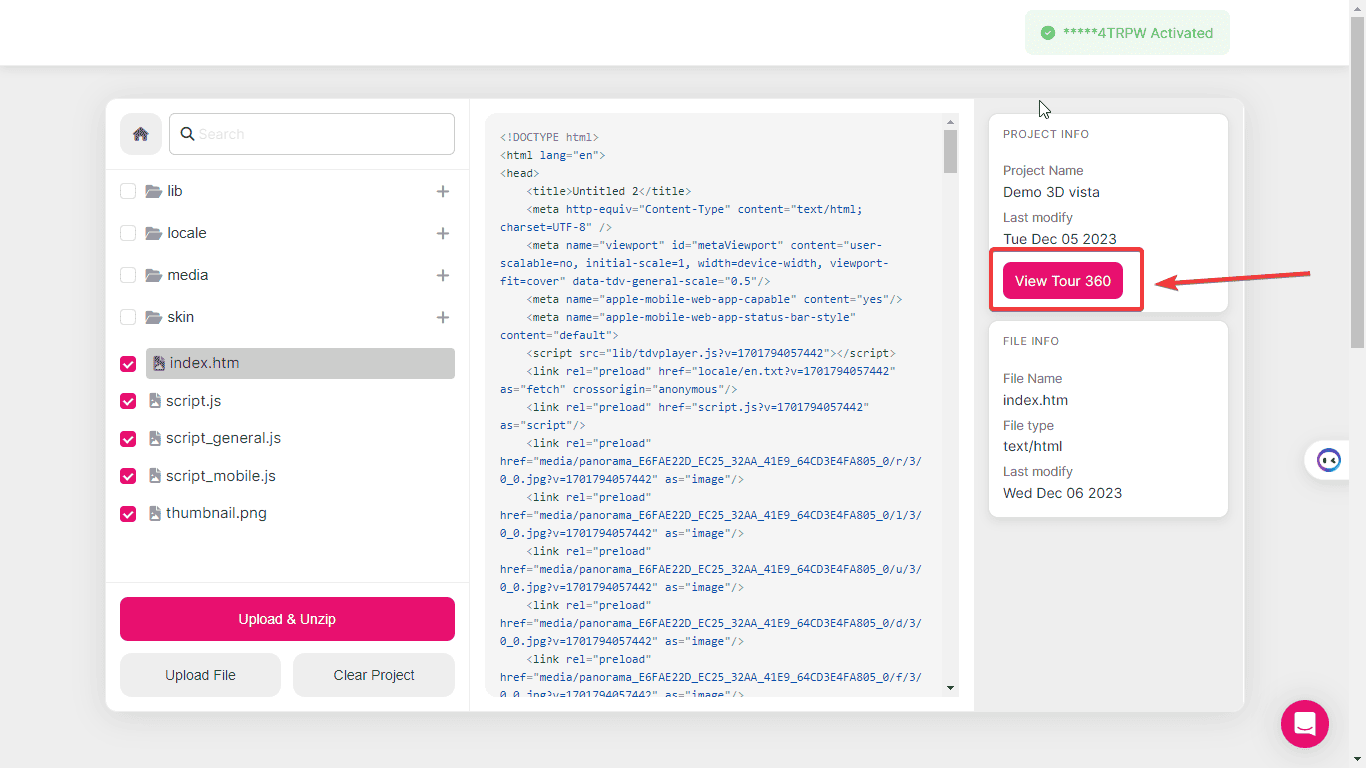
Task: Click the script_mobile.js file icon
Action: (155, 476)
